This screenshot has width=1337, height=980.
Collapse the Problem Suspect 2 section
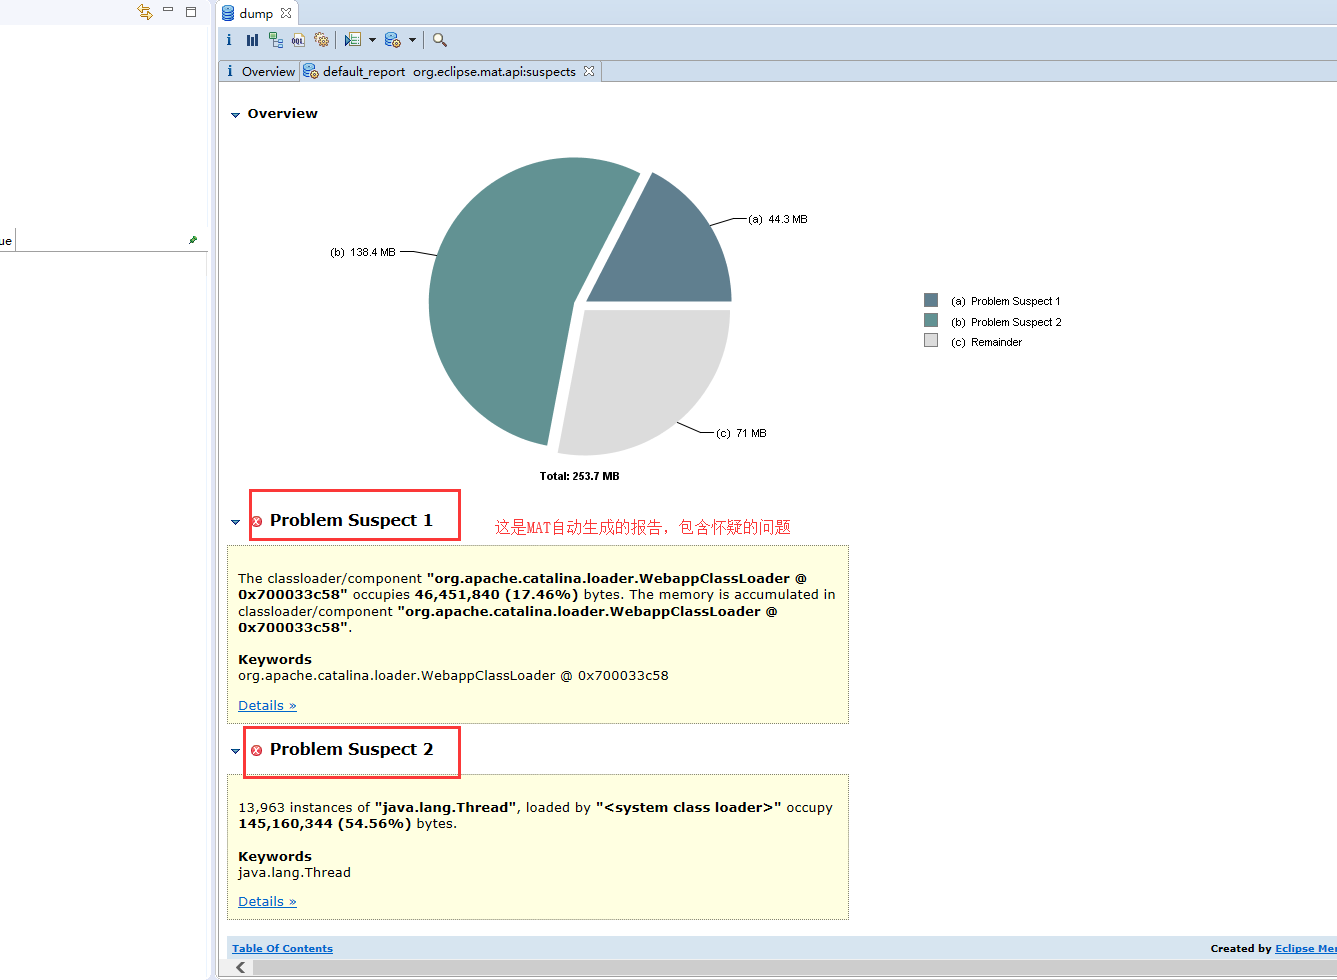pyautogui.click(x=236, y=751)
